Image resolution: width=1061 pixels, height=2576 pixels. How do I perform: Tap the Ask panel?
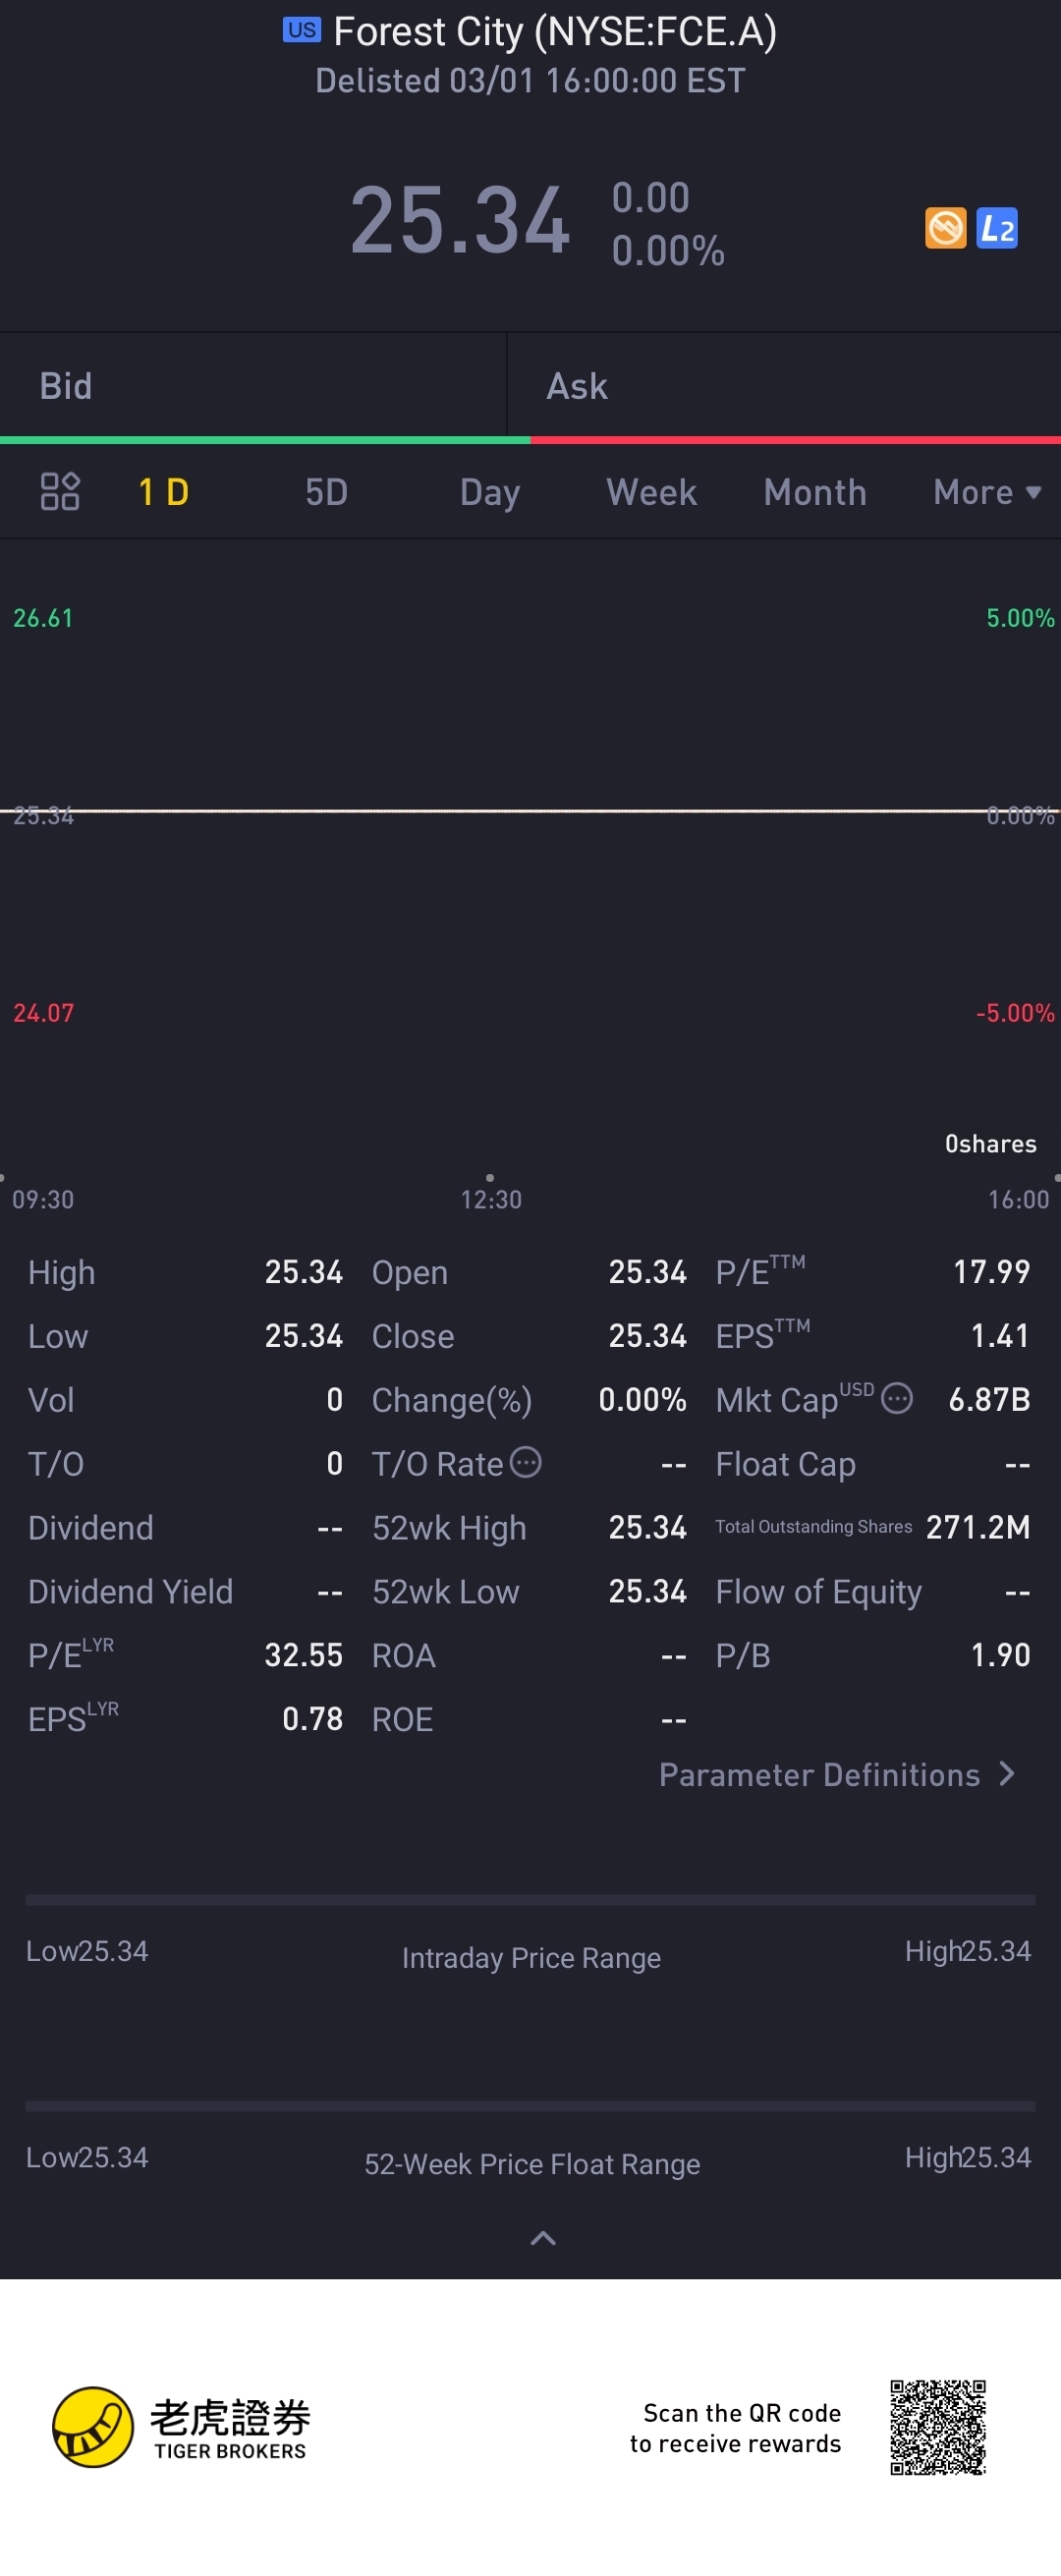784,386
